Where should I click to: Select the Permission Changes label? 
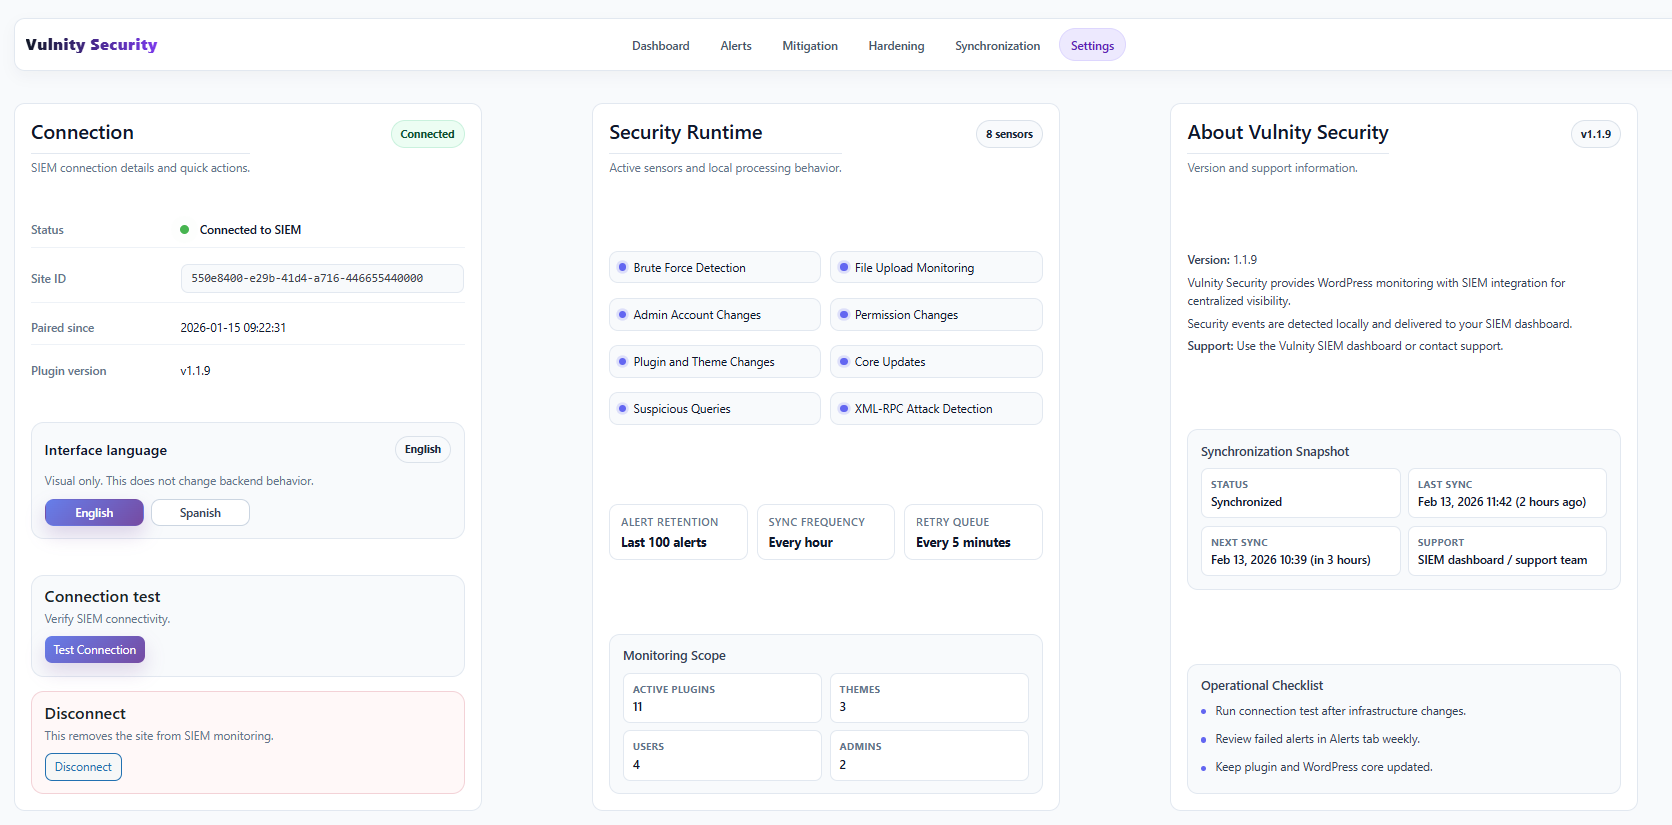[906, 315]
